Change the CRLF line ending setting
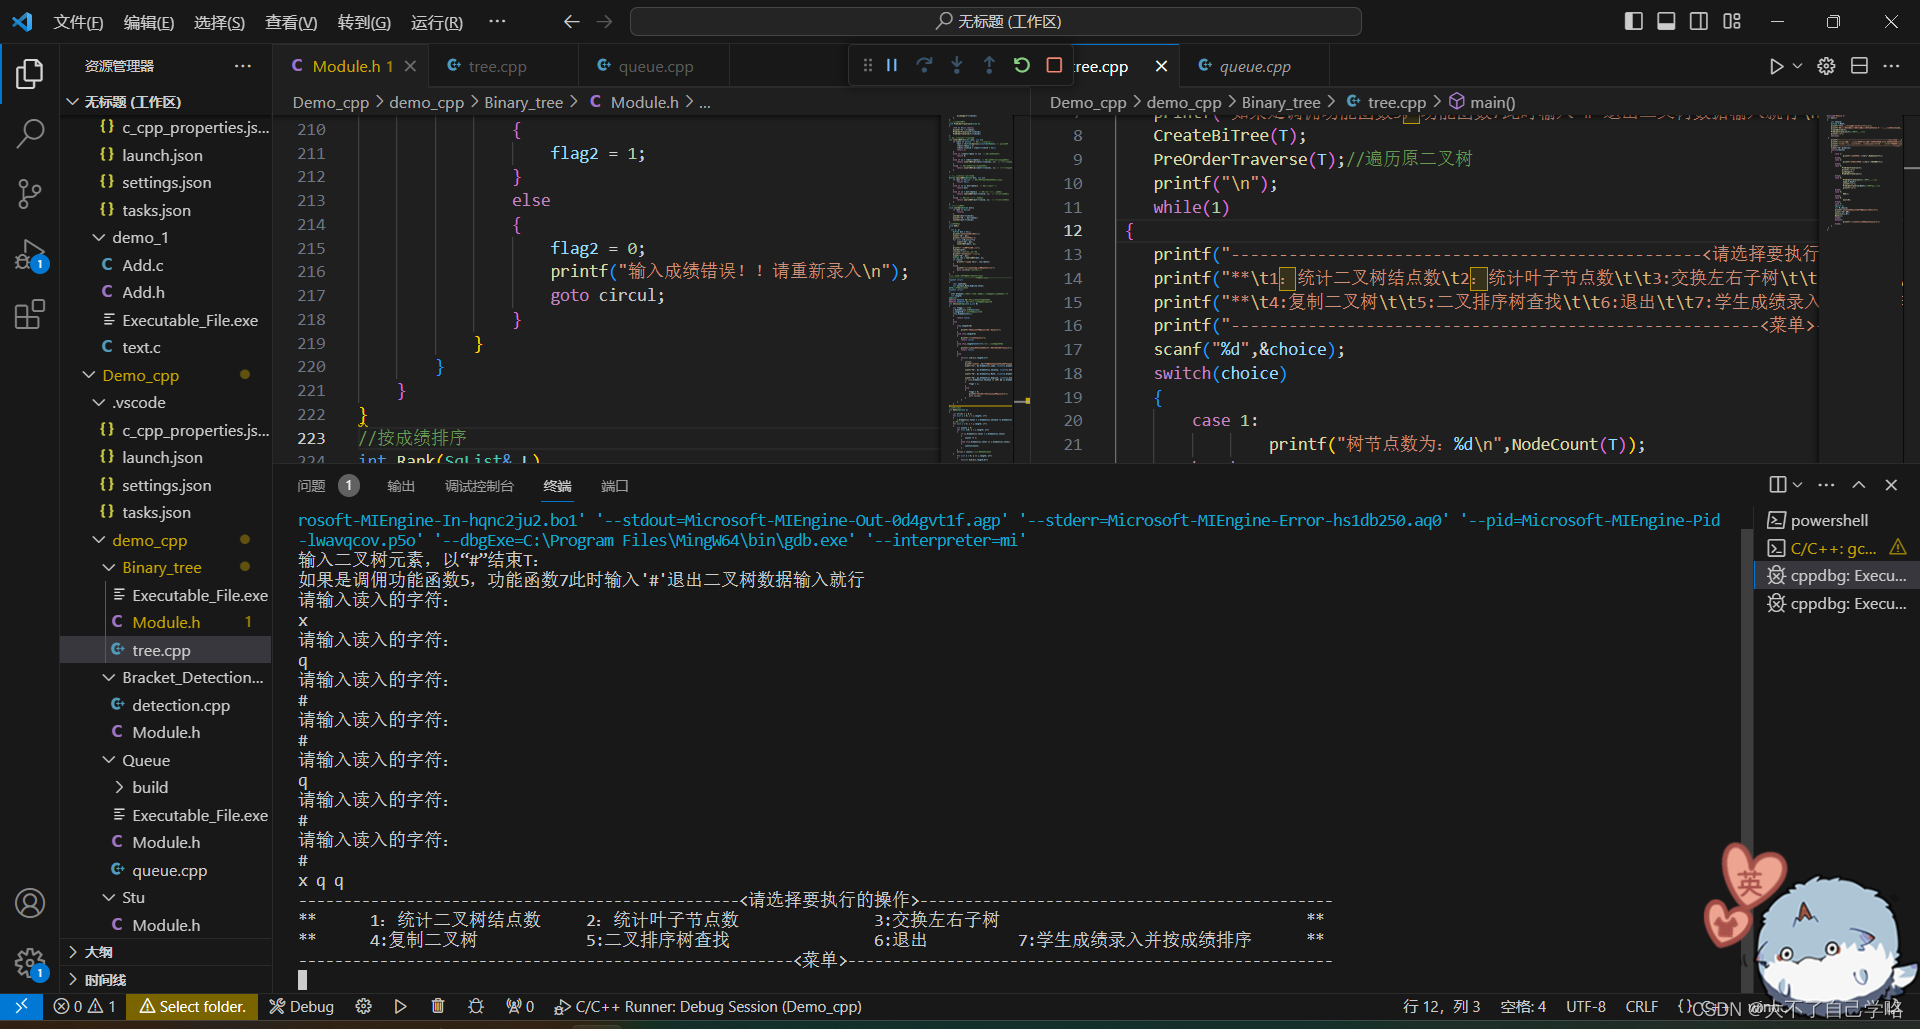This screenshot has height=1029, width=1920. [x=1641, y=1006]
